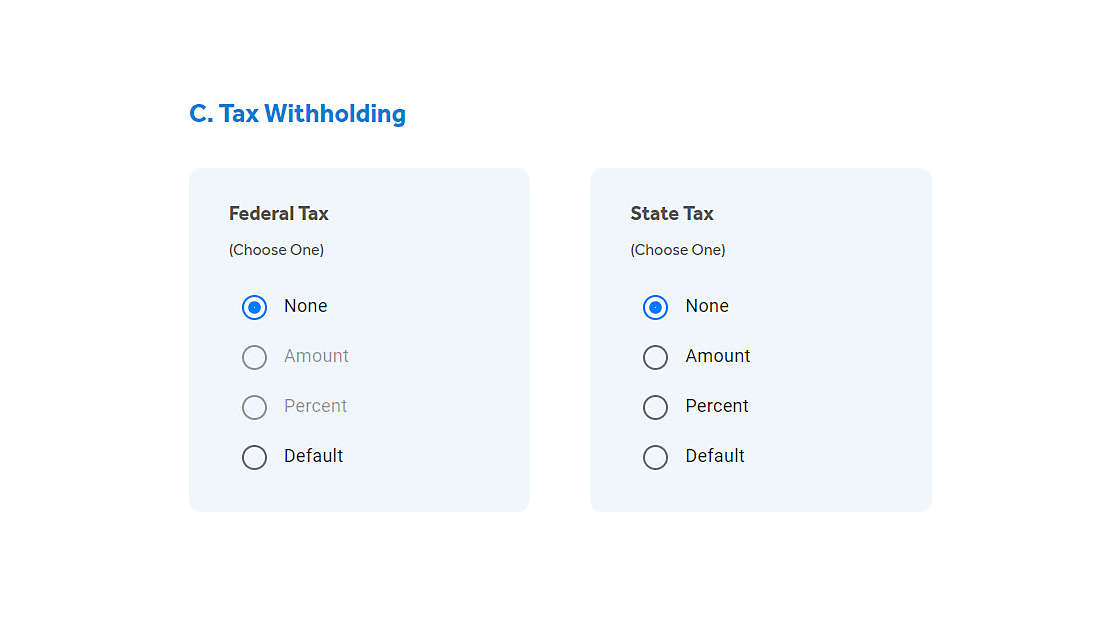
Task: Select Federal Tax Percent radio circle
Action: point(254,407)
